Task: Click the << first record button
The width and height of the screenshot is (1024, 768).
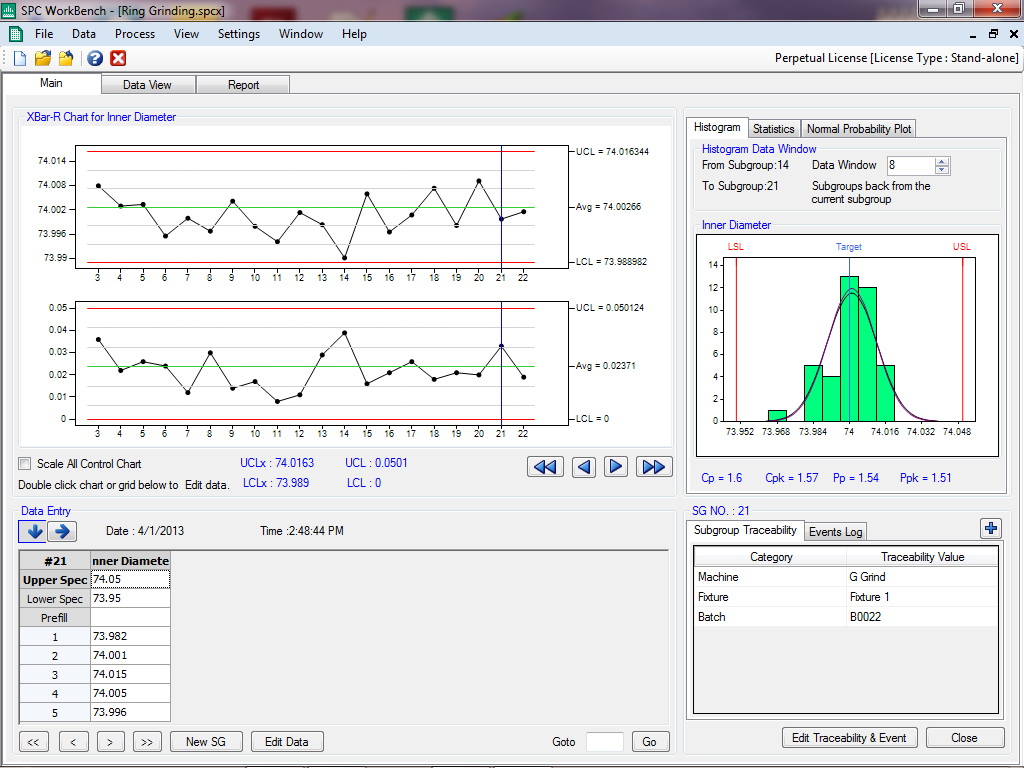Action: (x=33, y=742)
